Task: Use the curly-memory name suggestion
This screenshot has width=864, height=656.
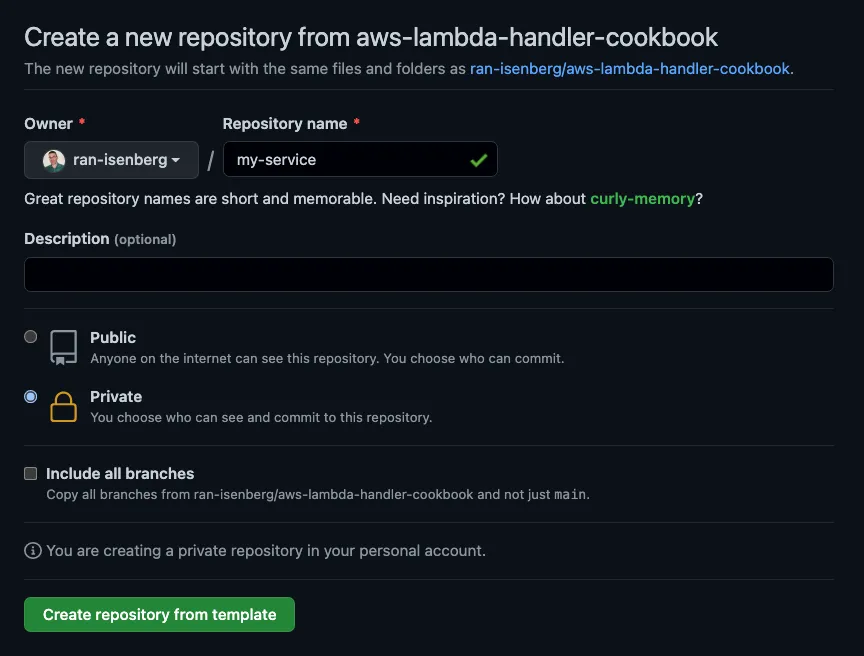Action: (642, 199)
